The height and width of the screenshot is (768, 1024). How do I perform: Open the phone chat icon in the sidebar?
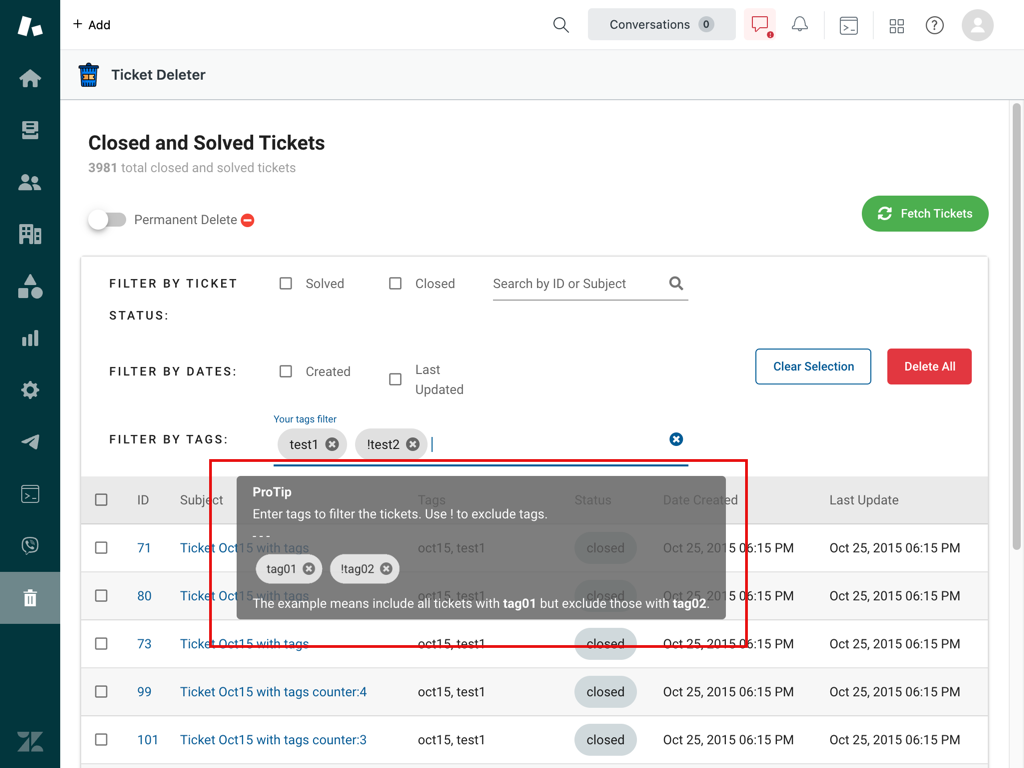(x=30, y=545)
